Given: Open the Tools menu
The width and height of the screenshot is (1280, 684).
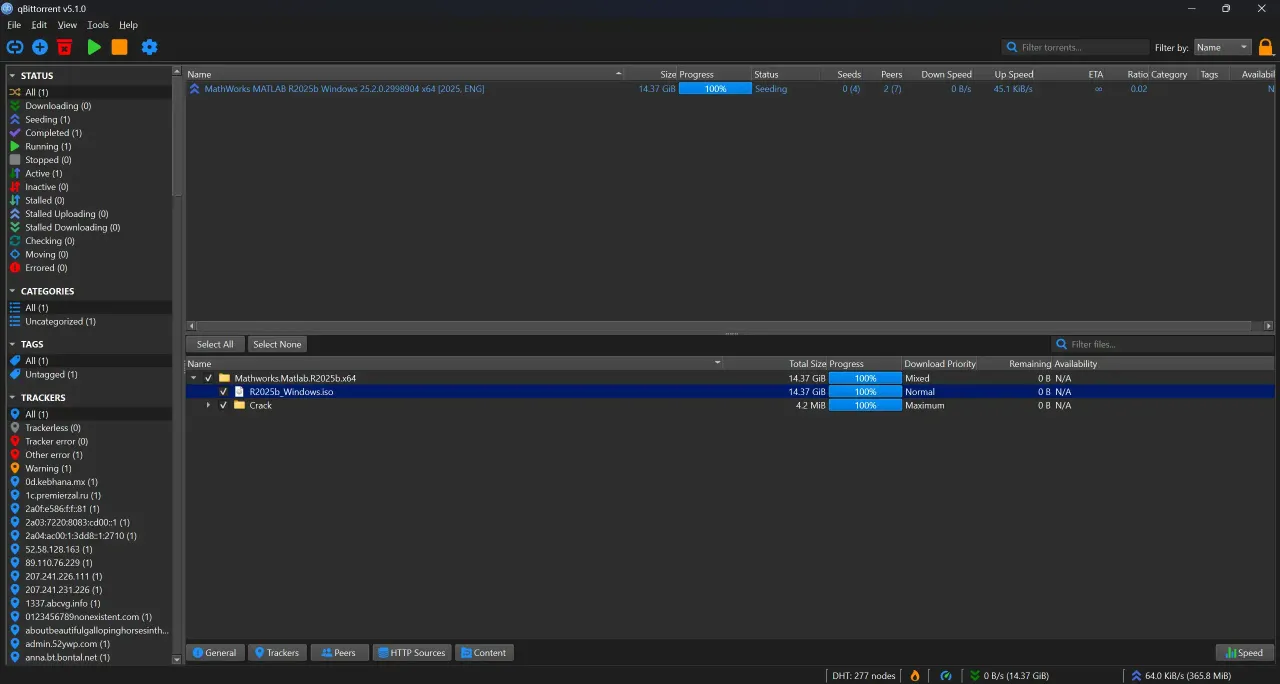Looking at the screenshot, I should coord(98,25).
